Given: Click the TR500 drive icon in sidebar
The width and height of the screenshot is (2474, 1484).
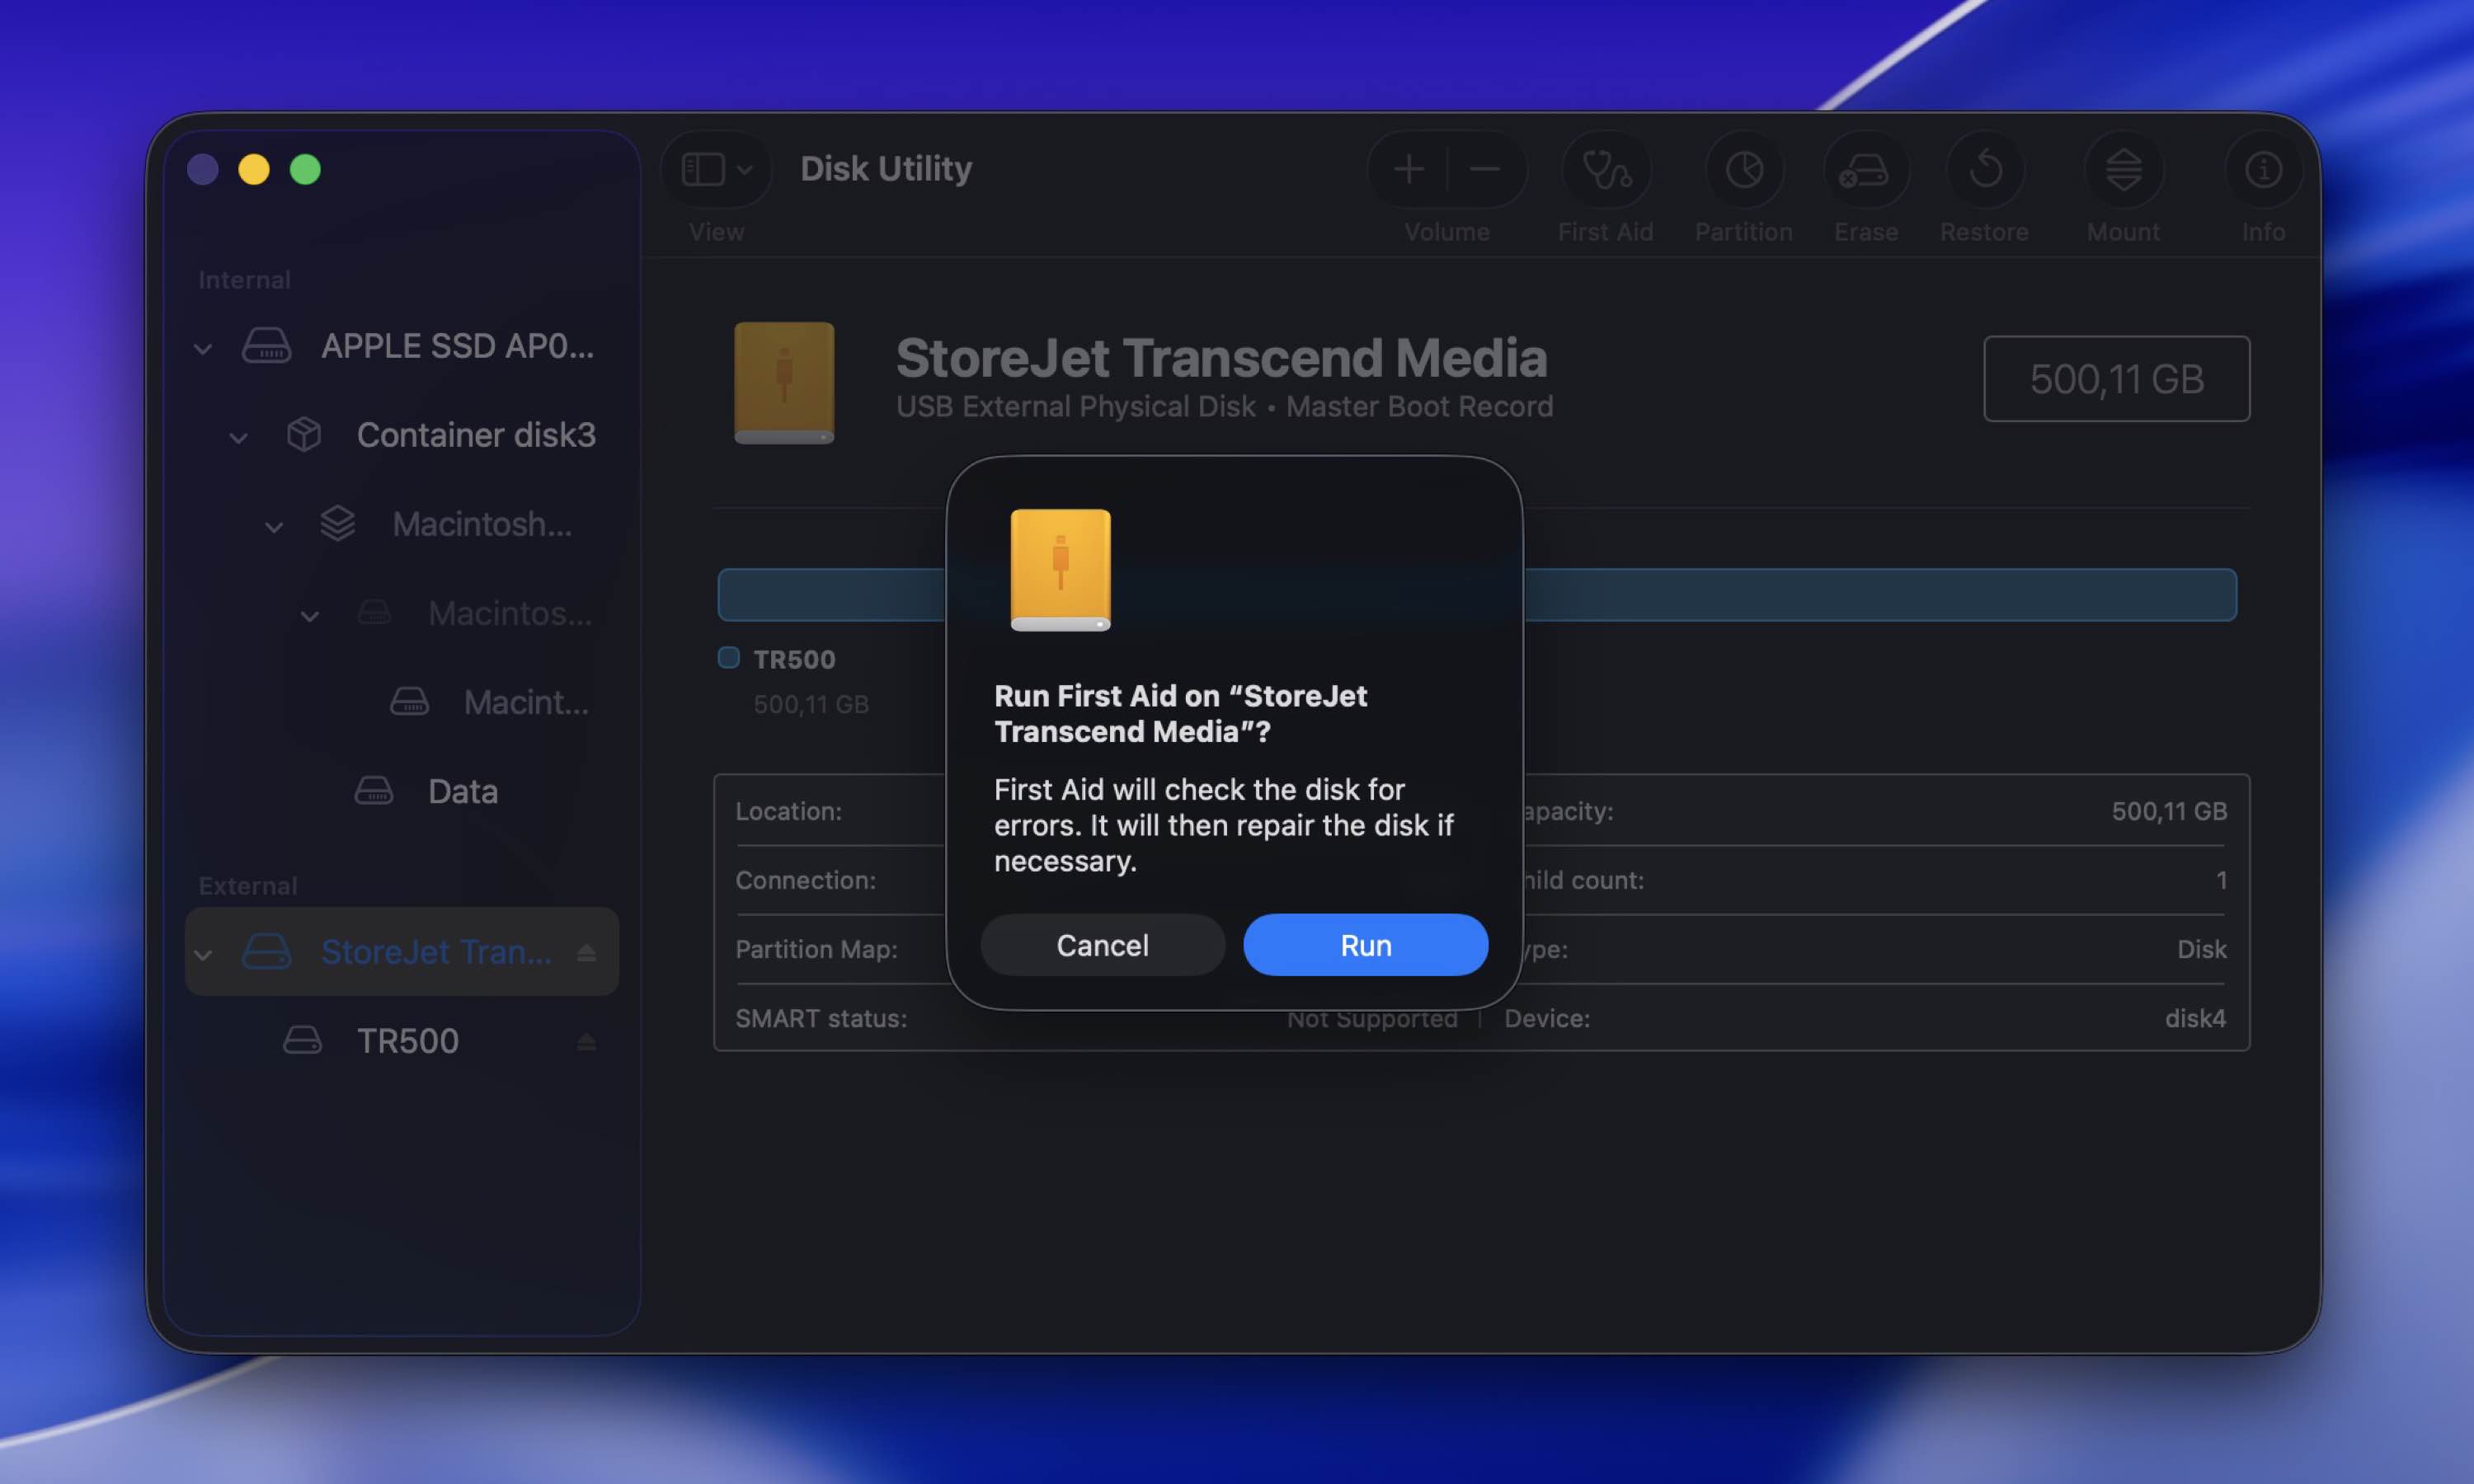Looking at the screenshot, I should (x=302, y=1041).
